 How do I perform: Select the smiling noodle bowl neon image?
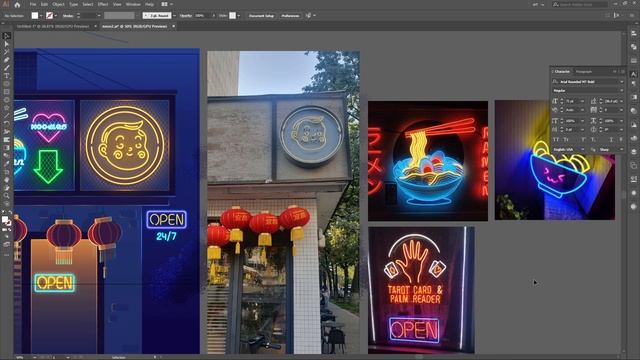tap(555, 160)
